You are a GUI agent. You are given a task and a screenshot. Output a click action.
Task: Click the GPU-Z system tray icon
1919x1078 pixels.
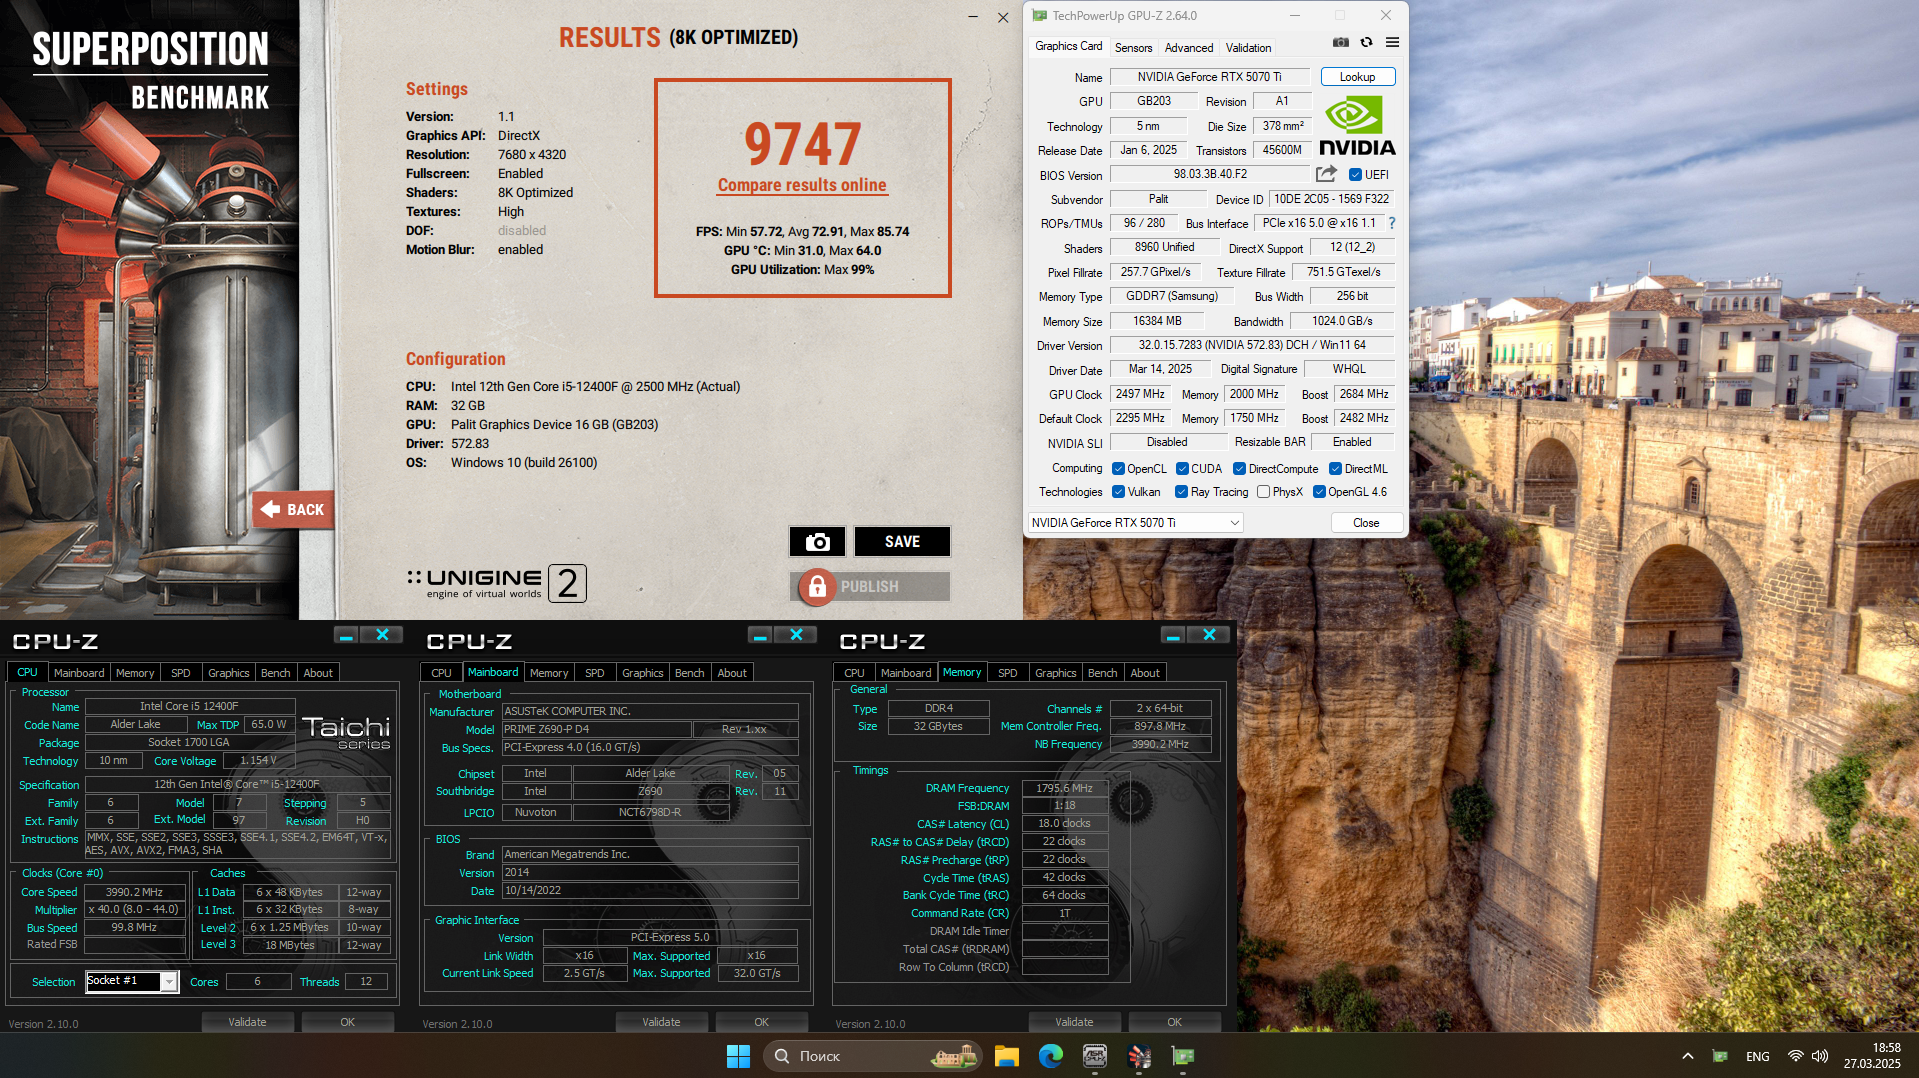[1720, 1056]
